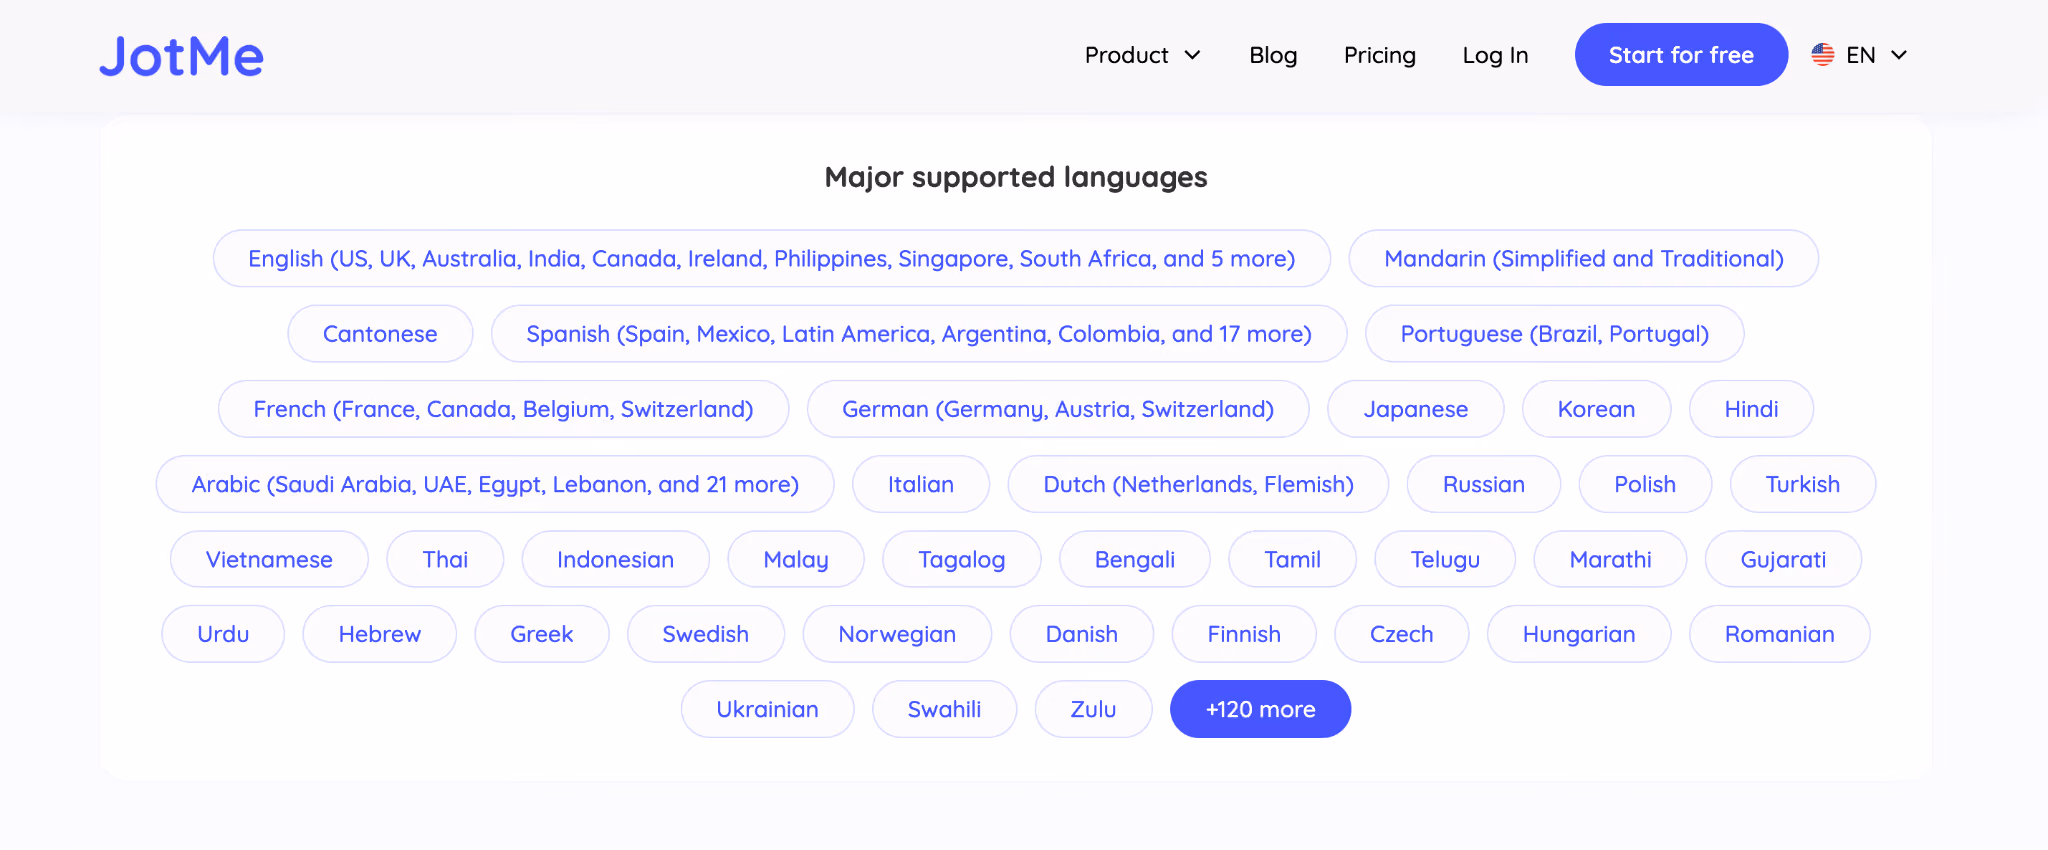Pick the Tagalog chip
Viewport: 2048px width, 850px height.
tap(961, 559)
